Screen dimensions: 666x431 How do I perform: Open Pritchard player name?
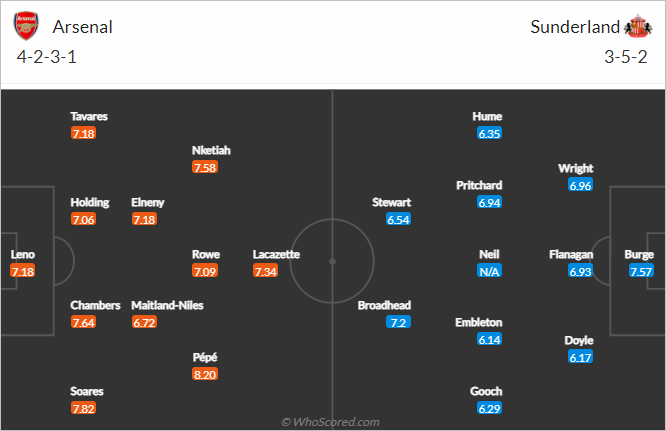tap(479, 185)
